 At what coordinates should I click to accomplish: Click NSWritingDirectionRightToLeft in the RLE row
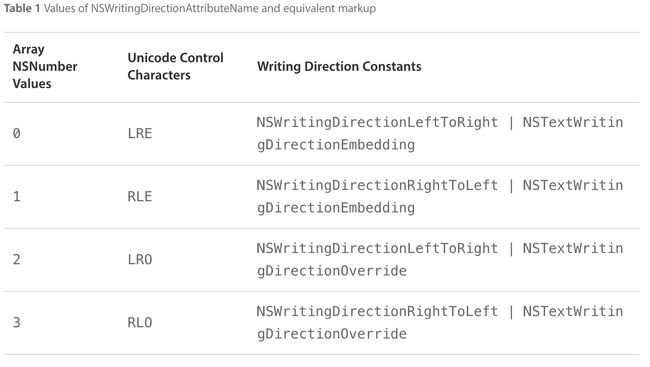pos(377,186)
